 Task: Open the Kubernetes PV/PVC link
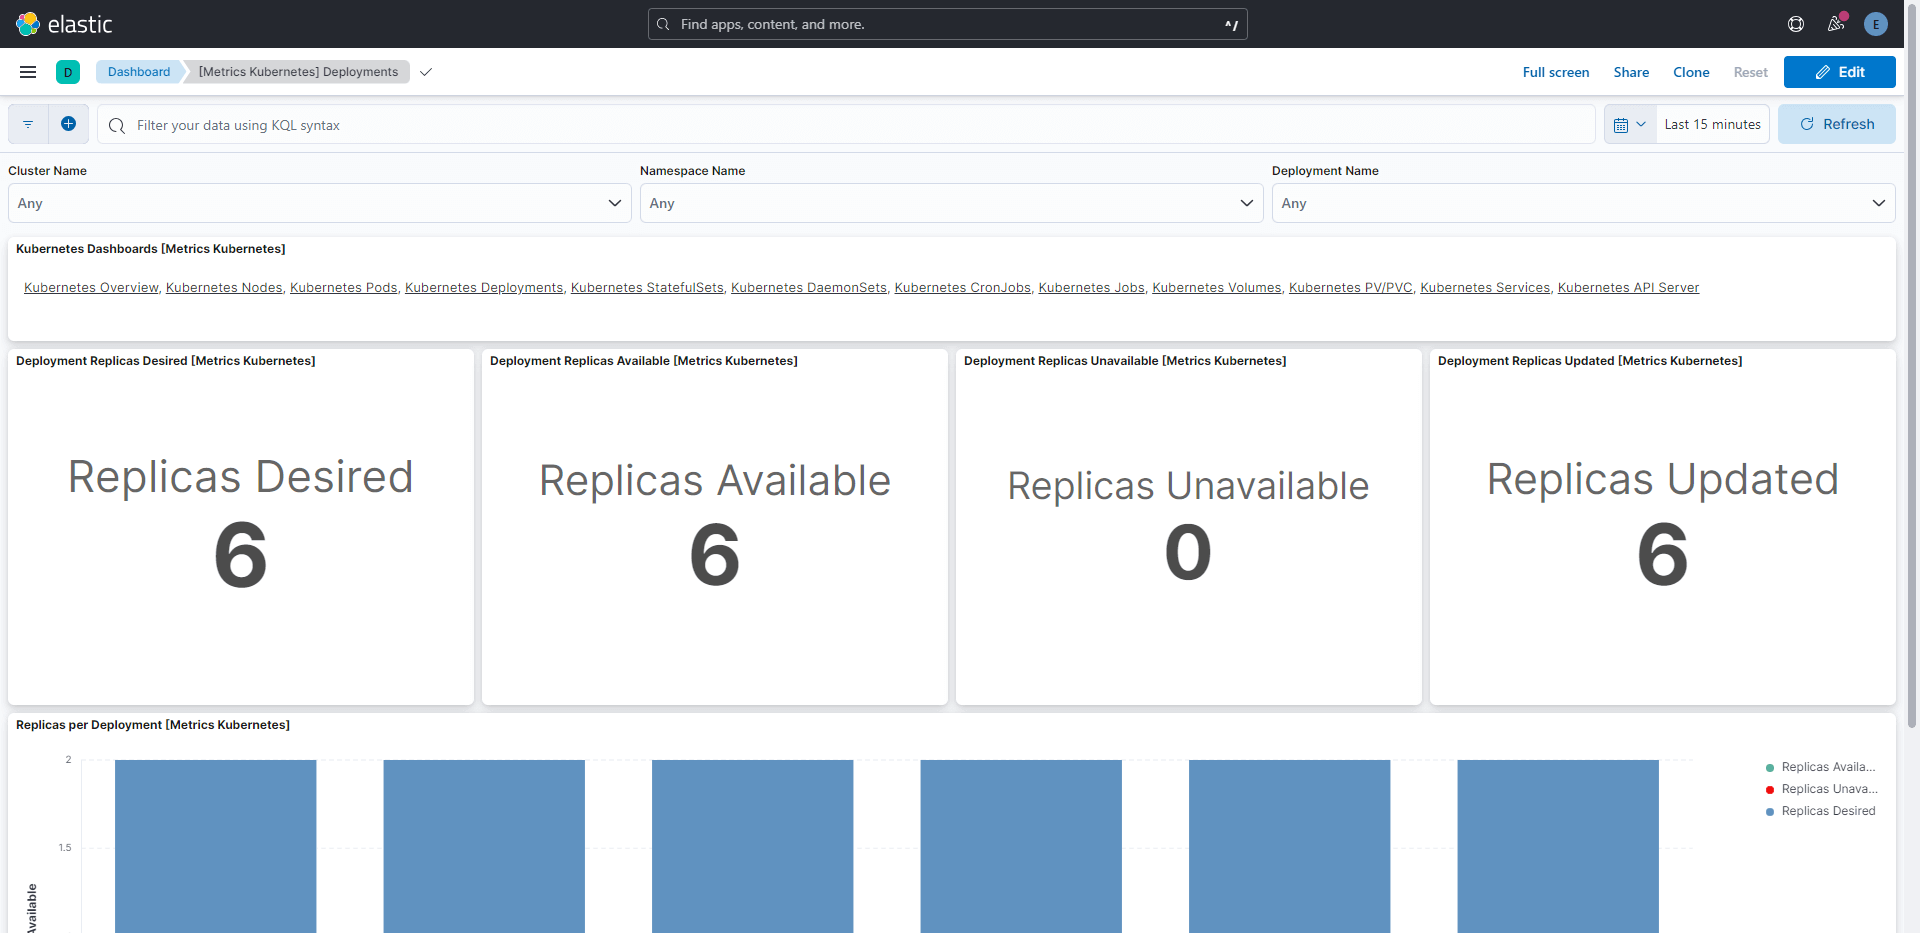[1350, 288]
